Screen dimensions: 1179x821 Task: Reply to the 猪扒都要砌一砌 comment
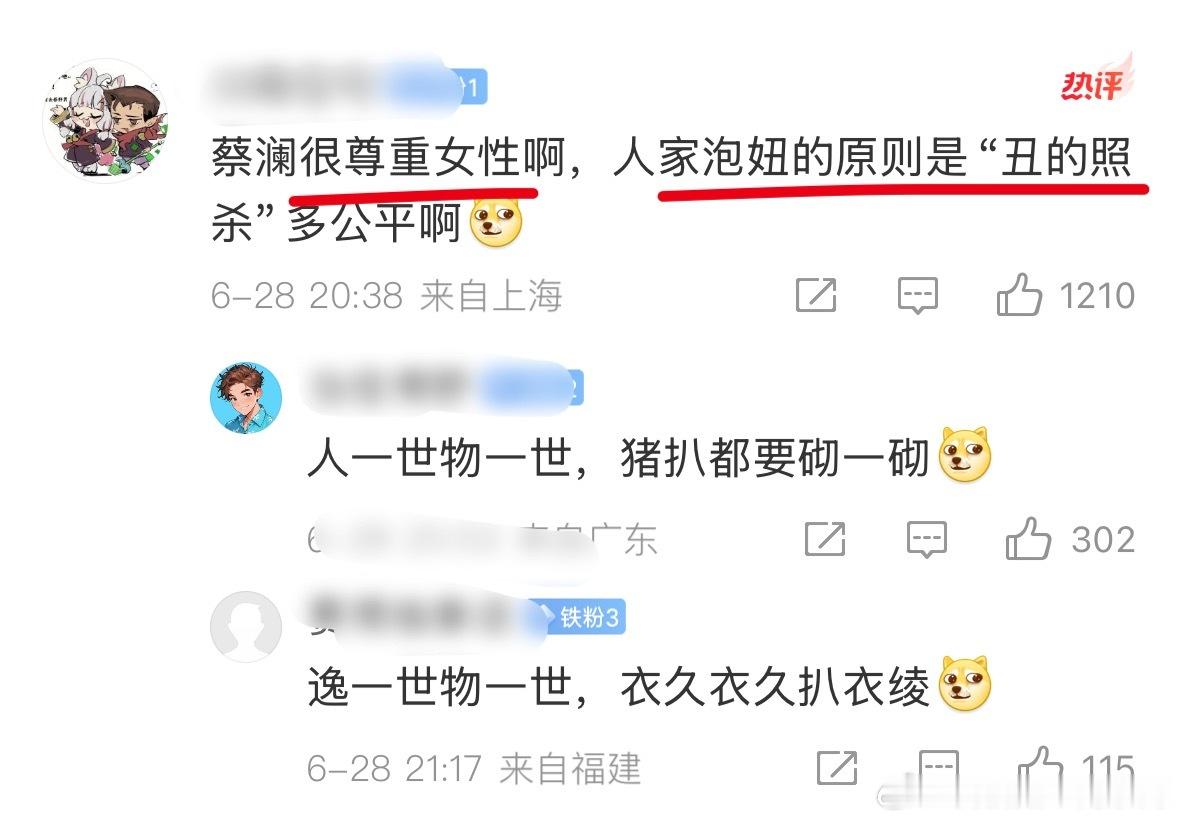[926, 540]
